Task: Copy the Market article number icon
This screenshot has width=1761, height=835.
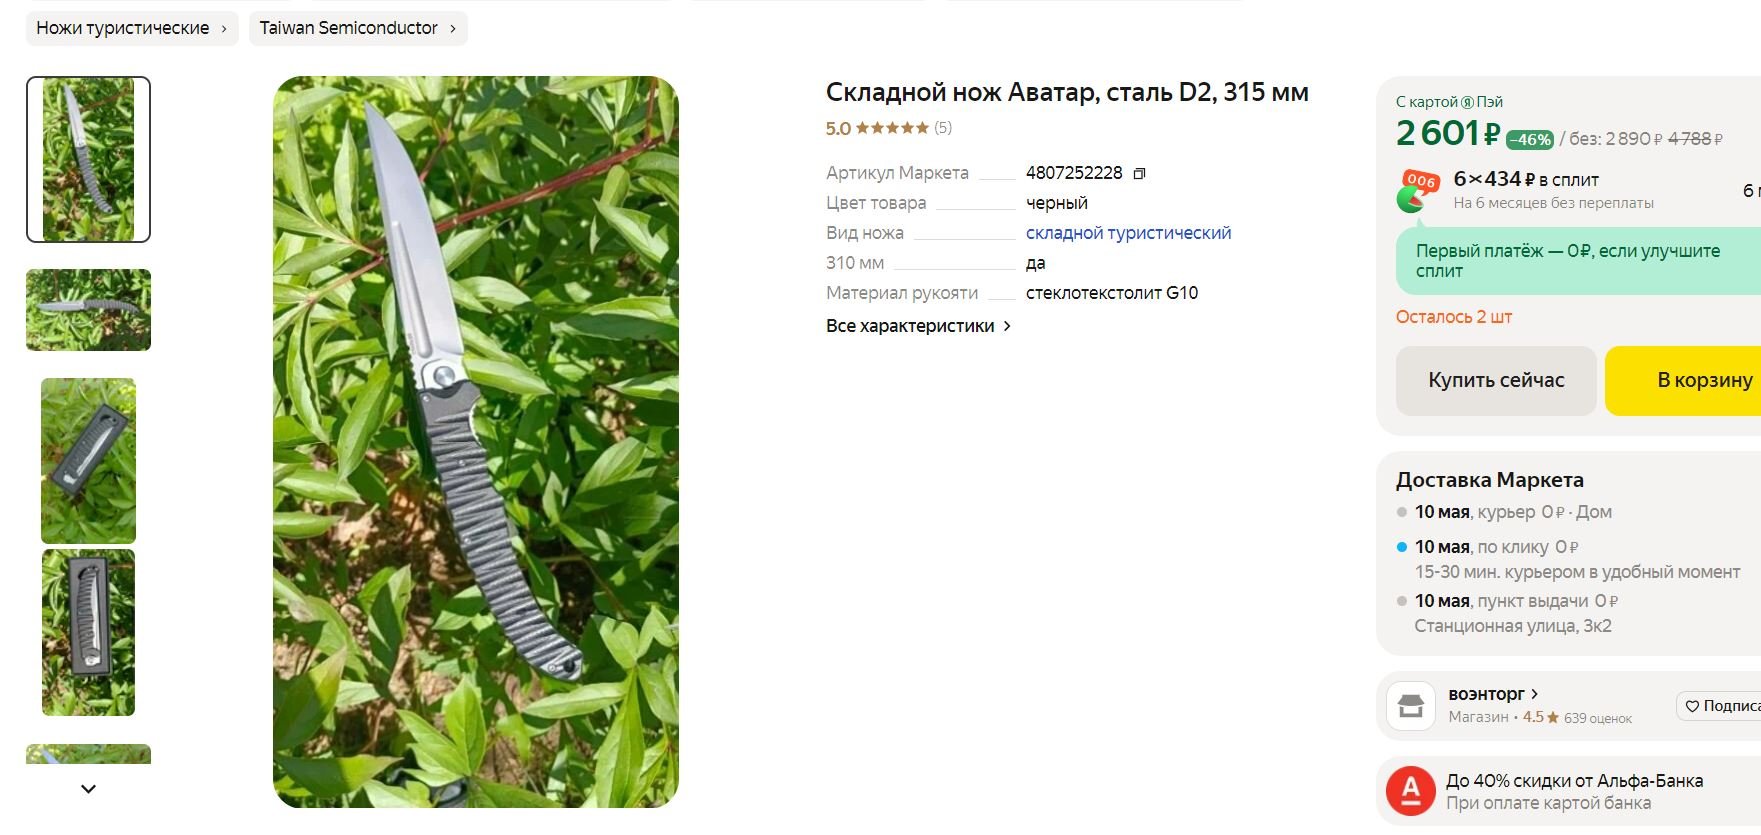Action: coord(1139,173)
